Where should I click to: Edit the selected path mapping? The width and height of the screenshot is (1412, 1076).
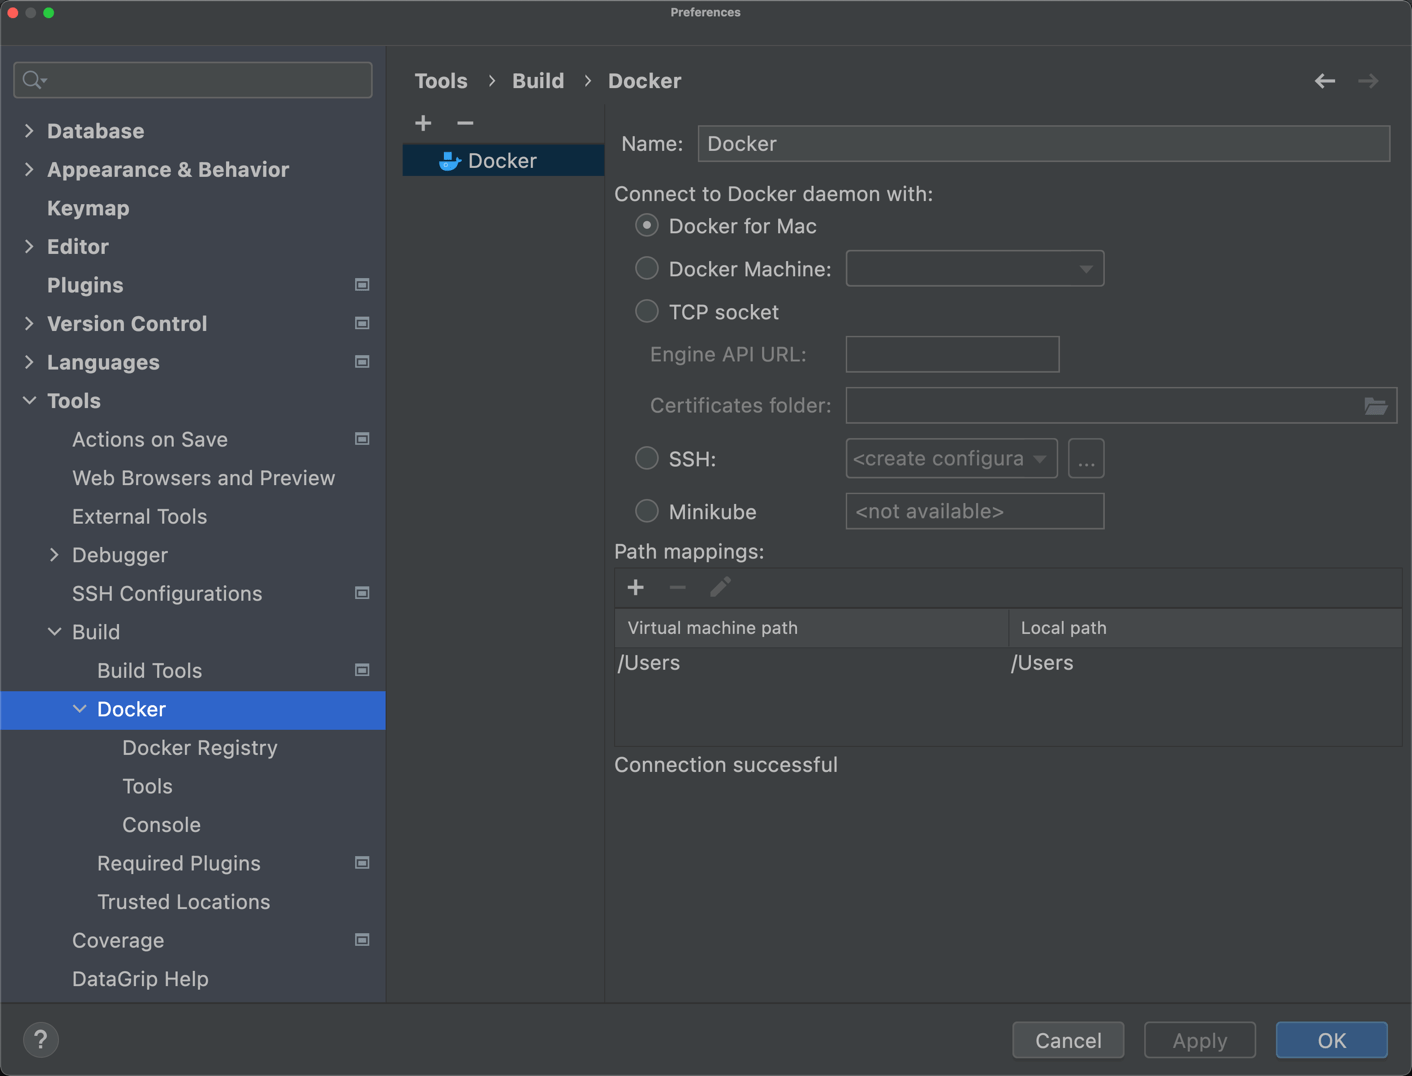719,587
